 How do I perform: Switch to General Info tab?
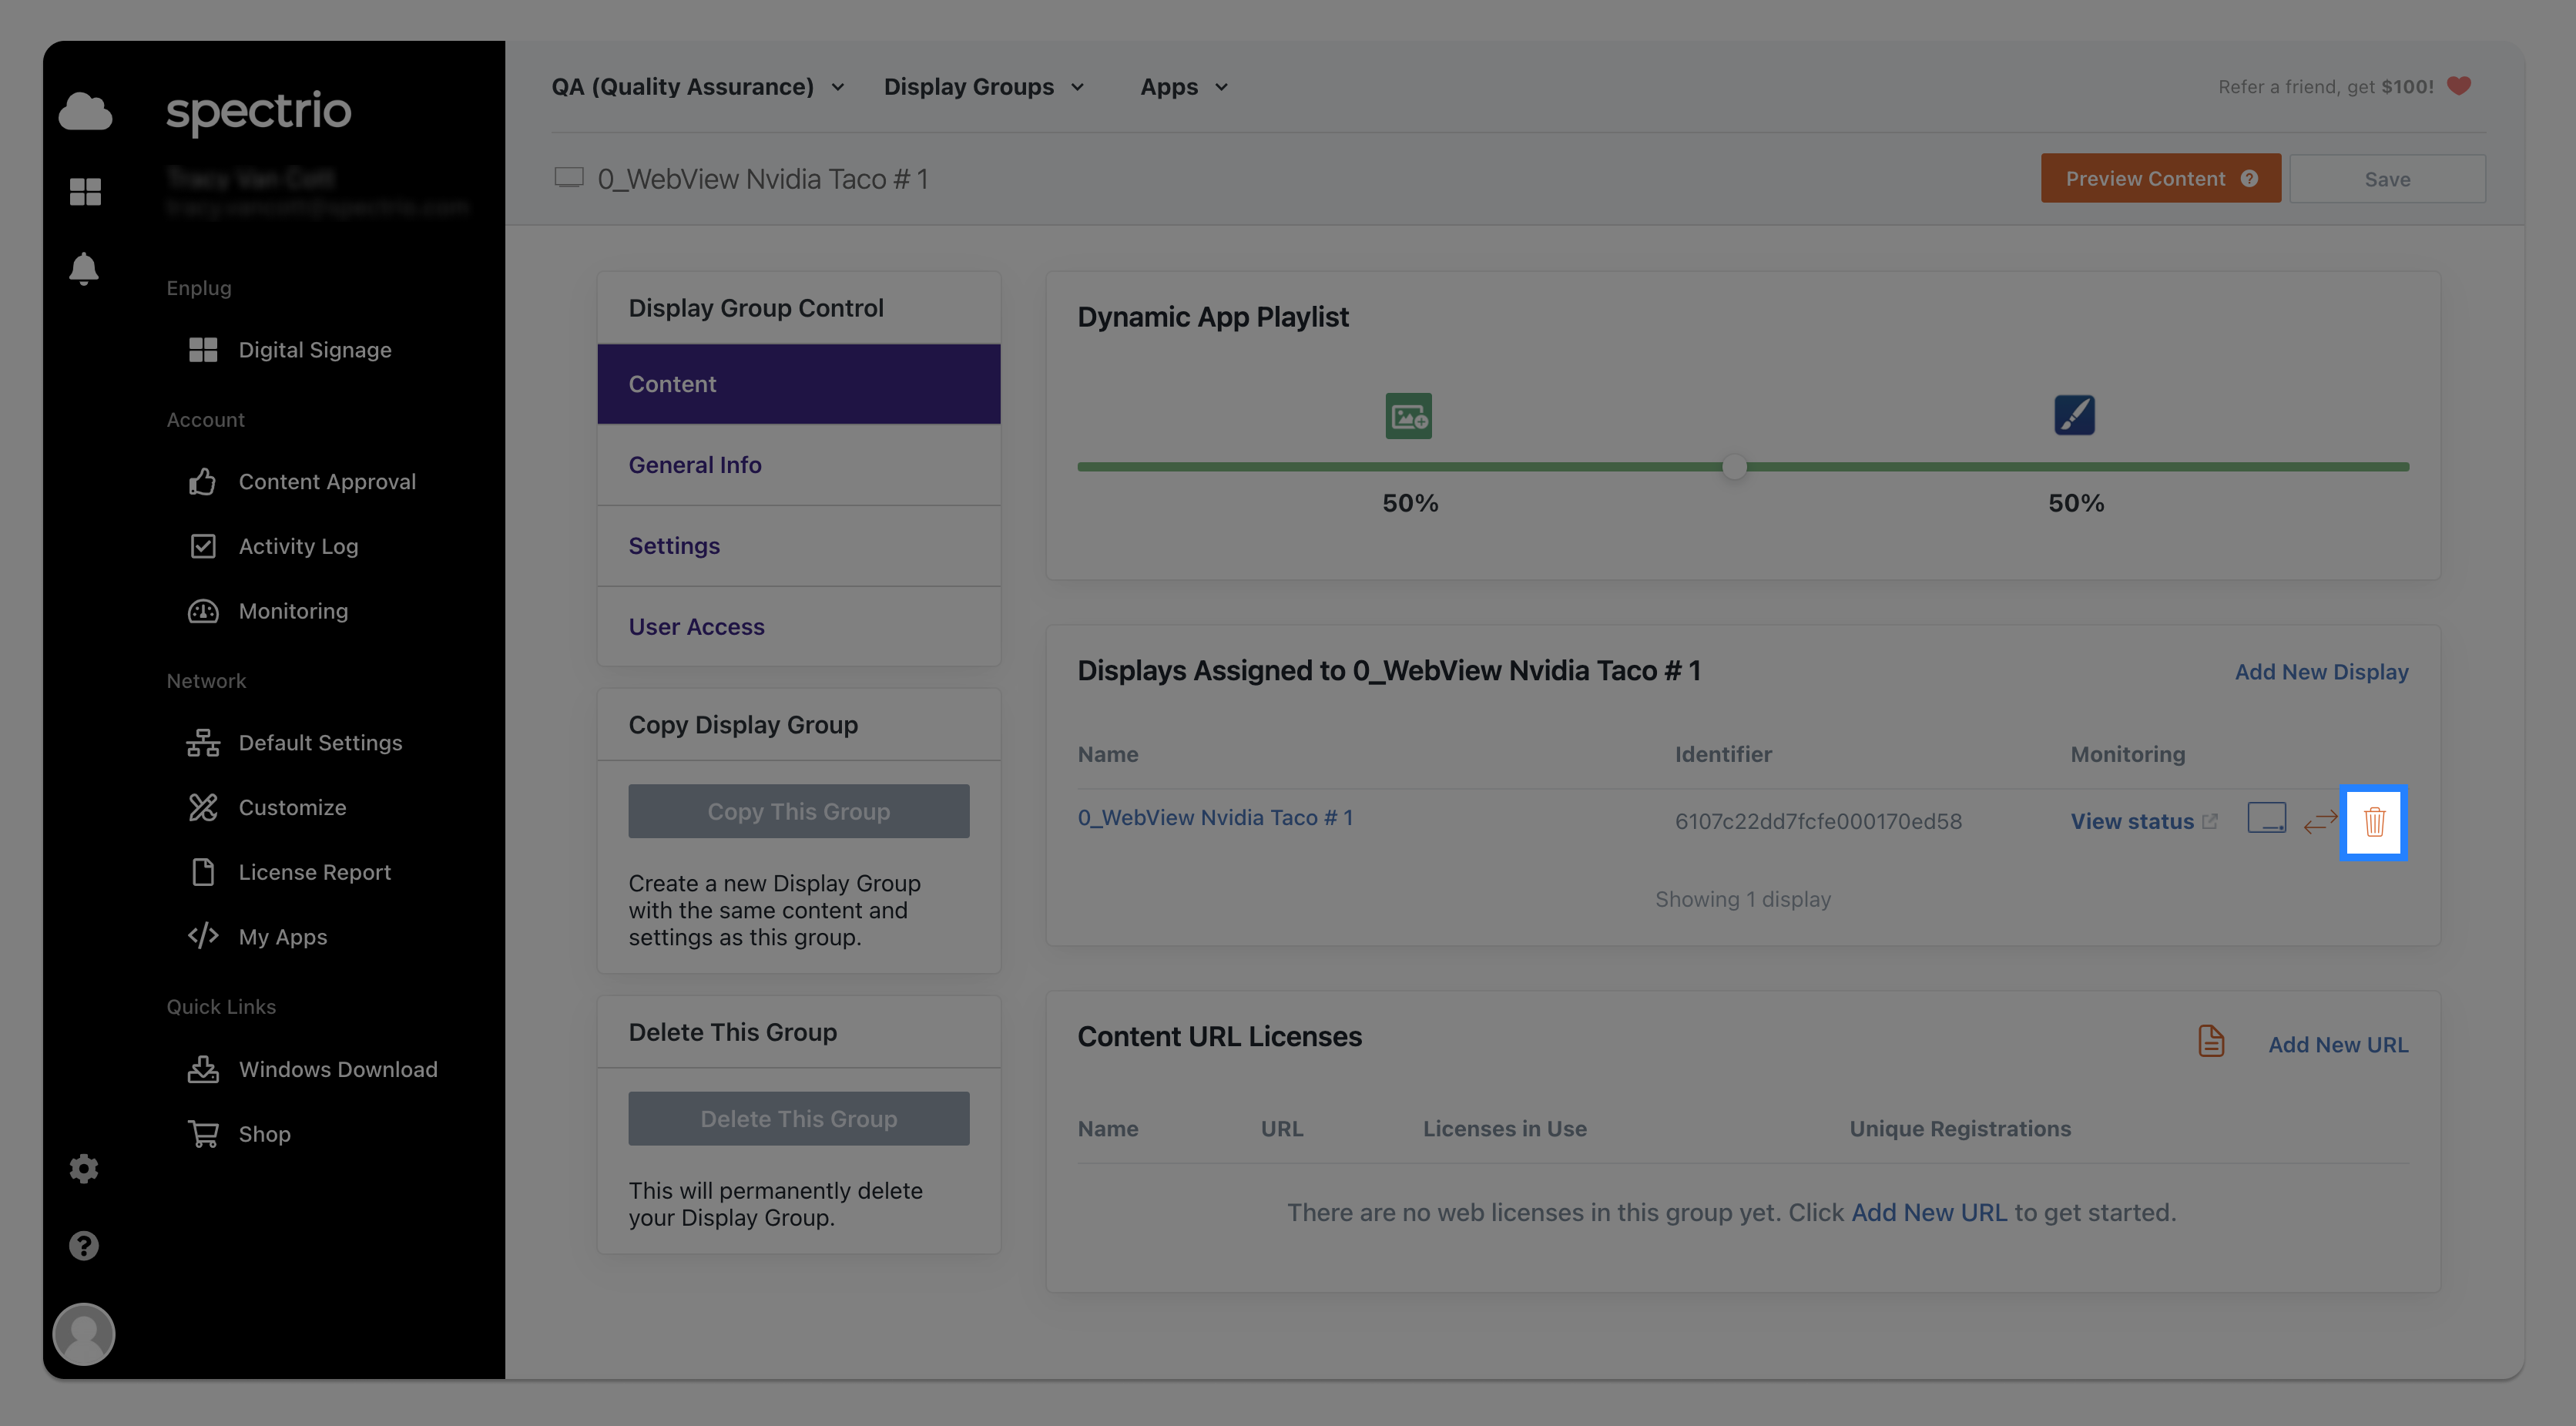[798, 465]
